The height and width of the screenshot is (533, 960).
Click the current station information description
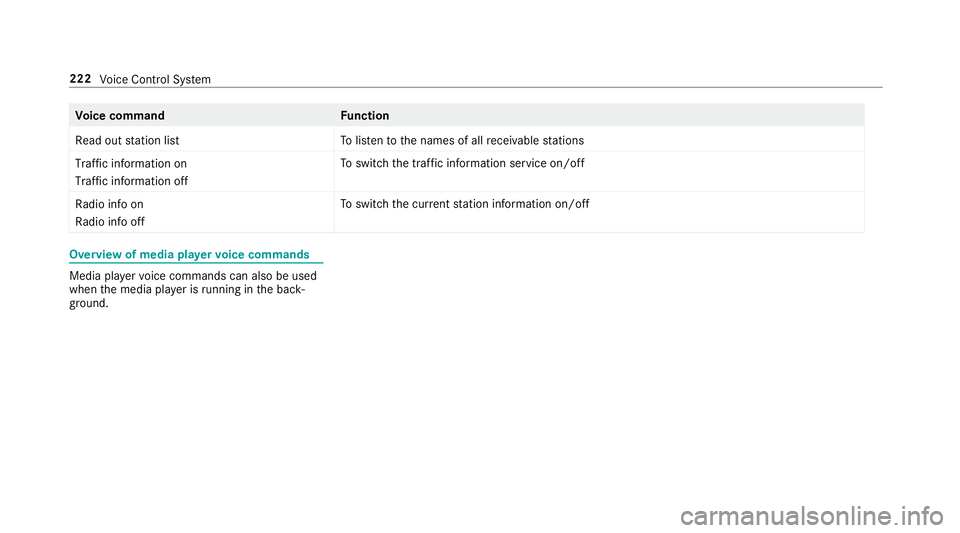click(x=465, y=204)
